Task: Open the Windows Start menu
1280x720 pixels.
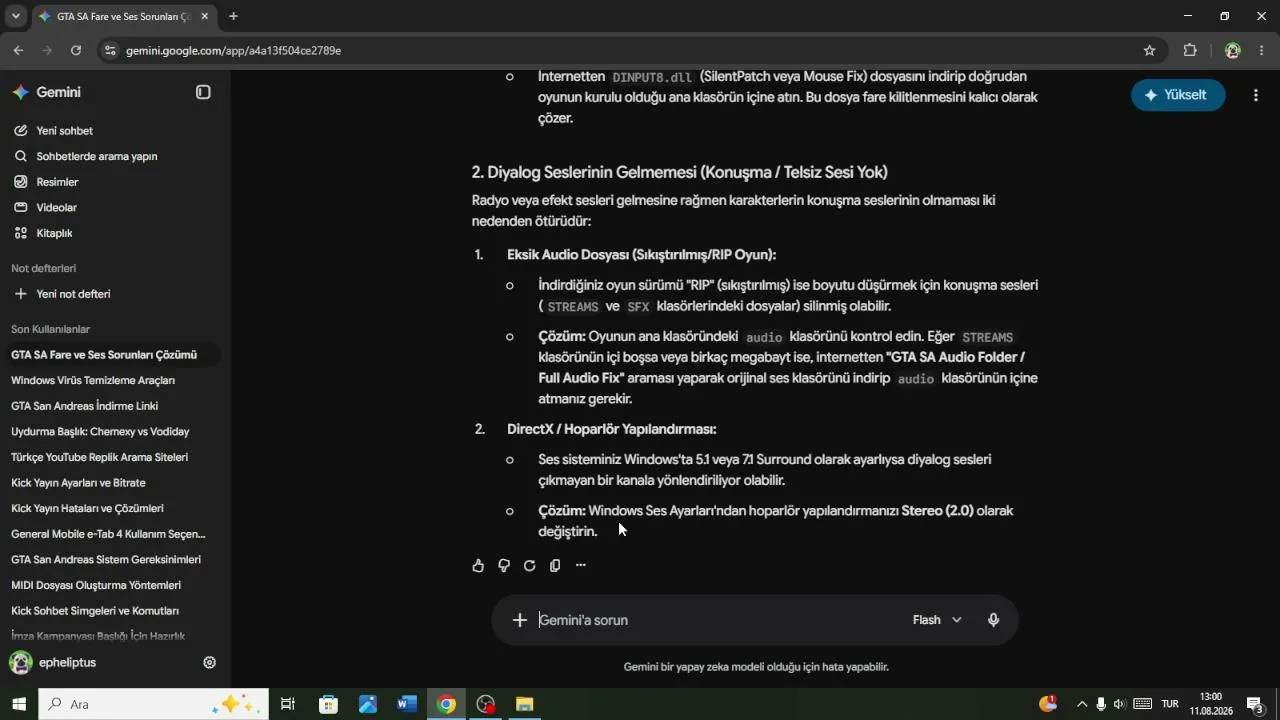Action: click(19, 704)
